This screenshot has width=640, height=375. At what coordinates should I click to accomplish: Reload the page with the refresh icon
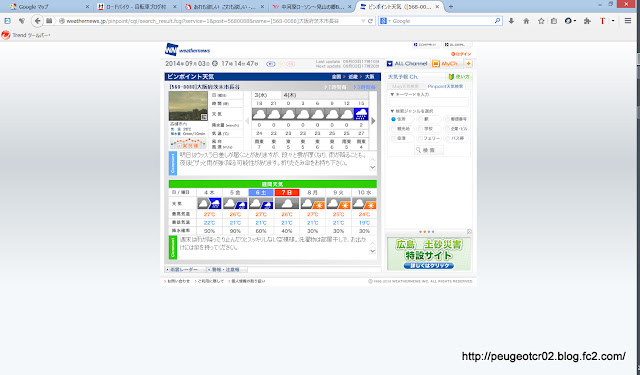(x=370, y=21)
